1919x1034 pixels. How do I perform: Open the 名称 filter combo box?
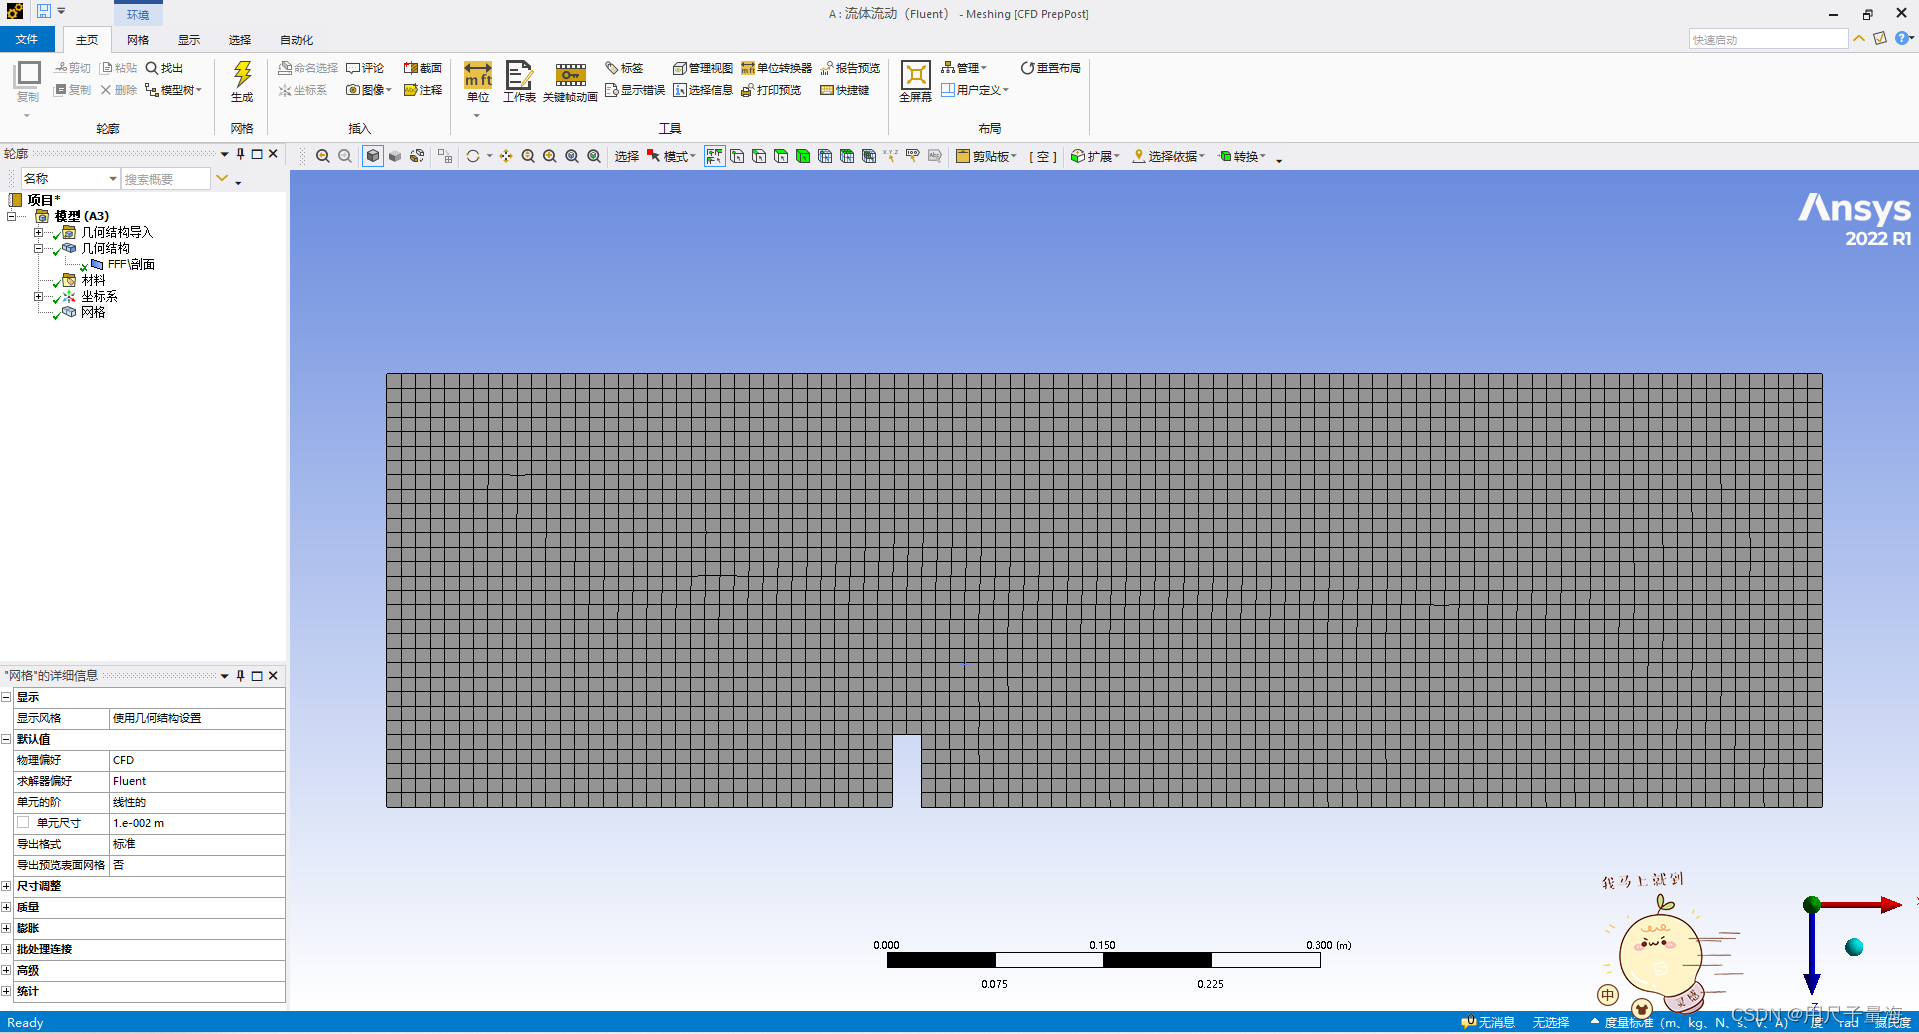pyautogui.click(x=70, y=178)
